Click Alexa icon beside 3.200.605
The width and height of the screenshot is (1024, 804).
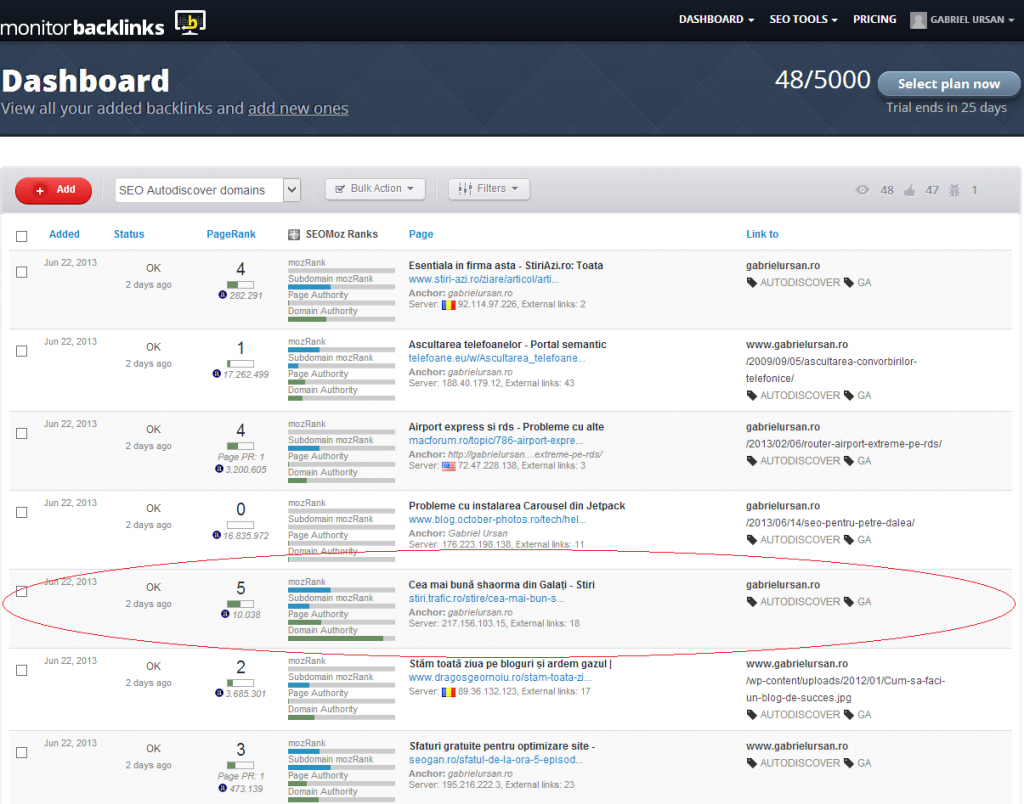pyautogui.click(x=219, y=469)
